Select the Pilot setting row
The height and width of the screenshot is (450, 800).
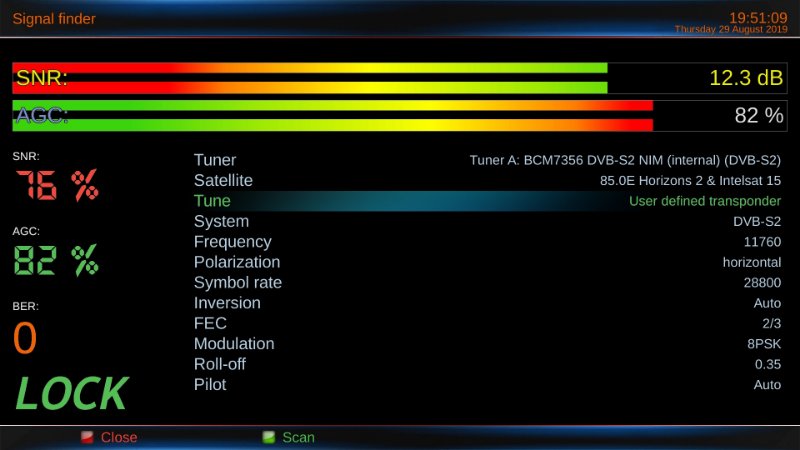tap(487, 385)
